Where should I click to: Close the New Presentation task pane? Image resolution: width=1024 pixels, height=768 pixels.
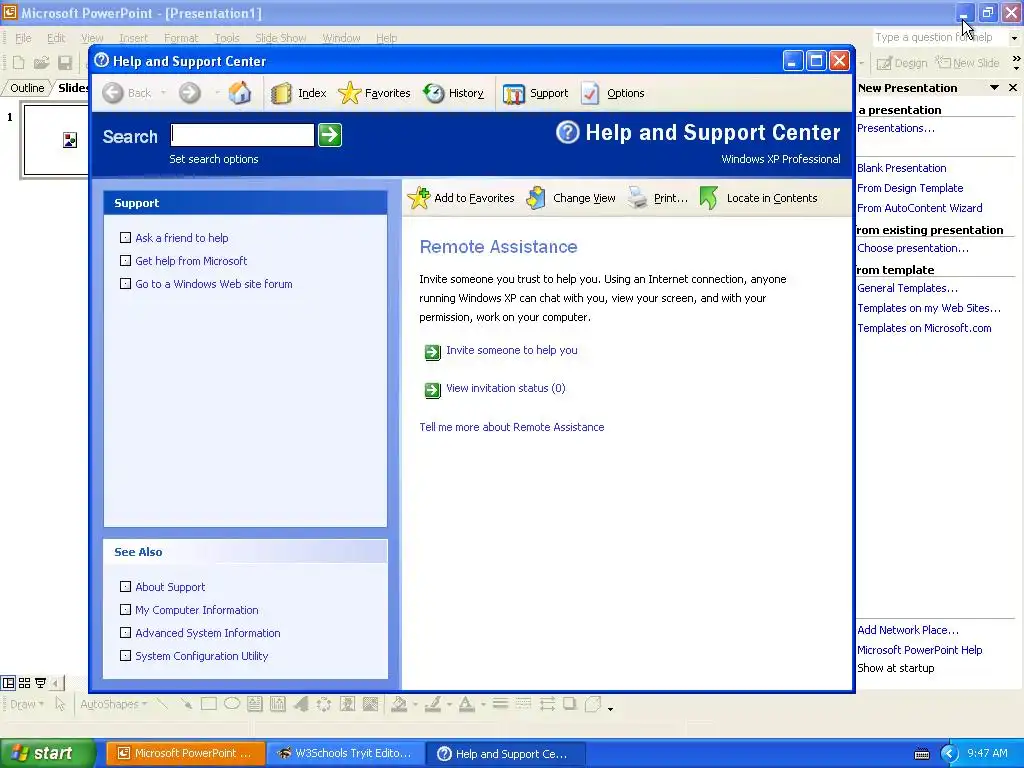tap(1013, 88)
